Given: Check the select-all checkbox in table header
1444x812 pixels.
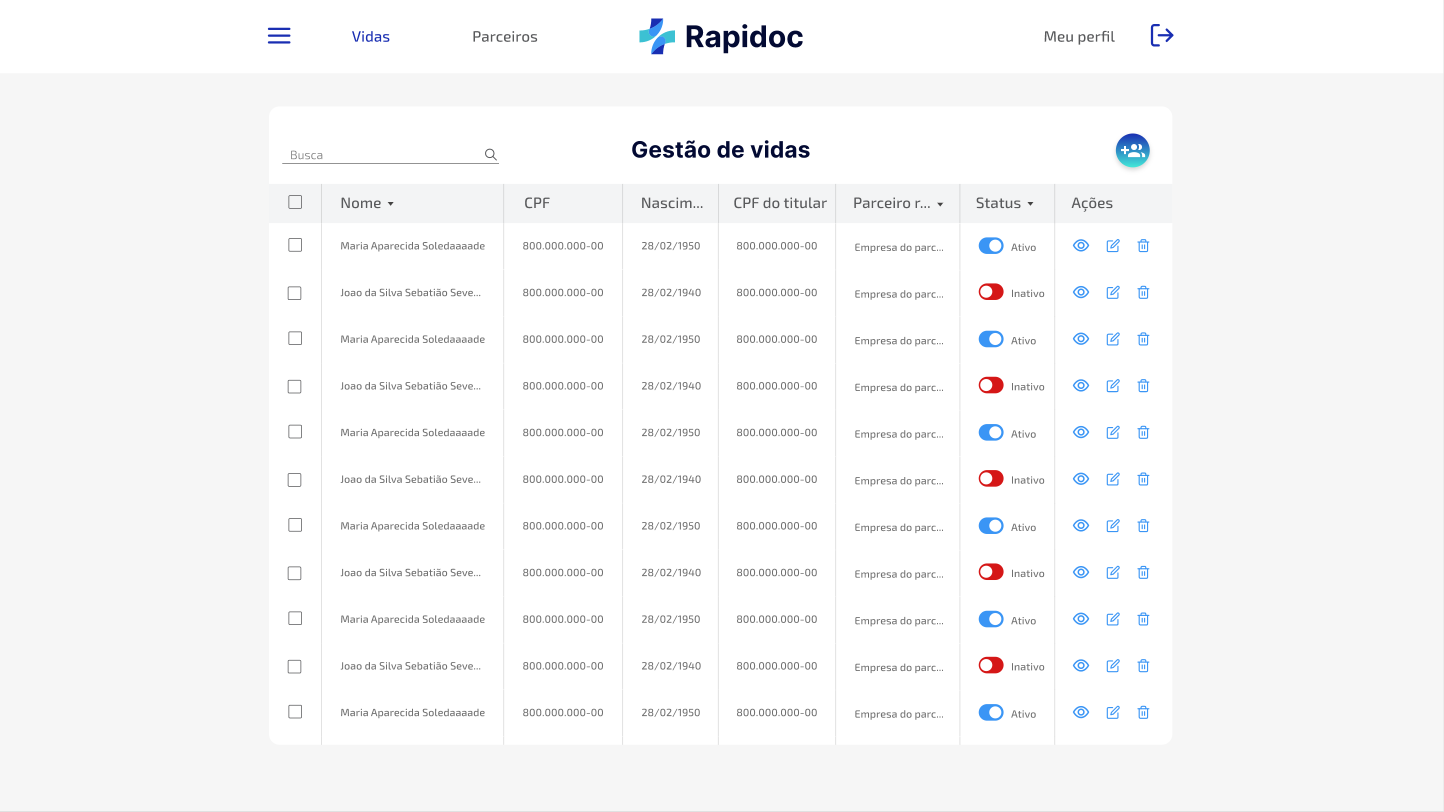Looking at the screenshot, I should tap(295, 202).
